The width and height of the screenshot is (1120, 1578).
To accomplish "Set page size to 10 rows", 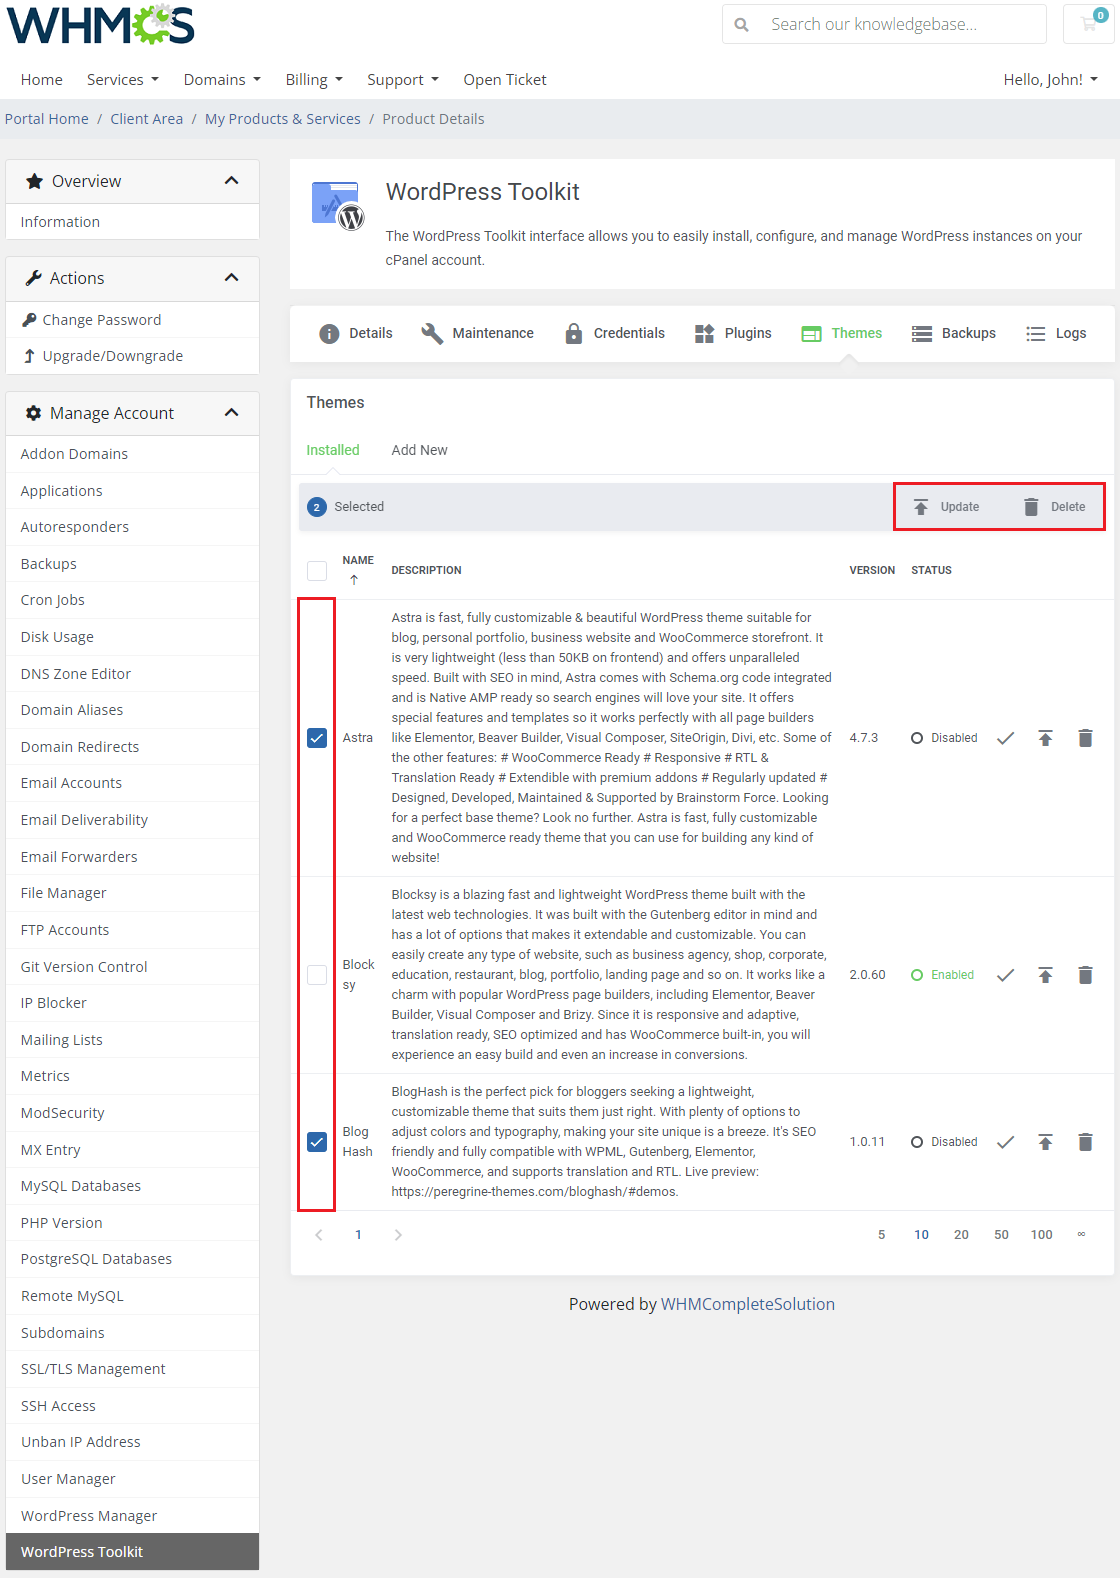I will [922, 1235].
